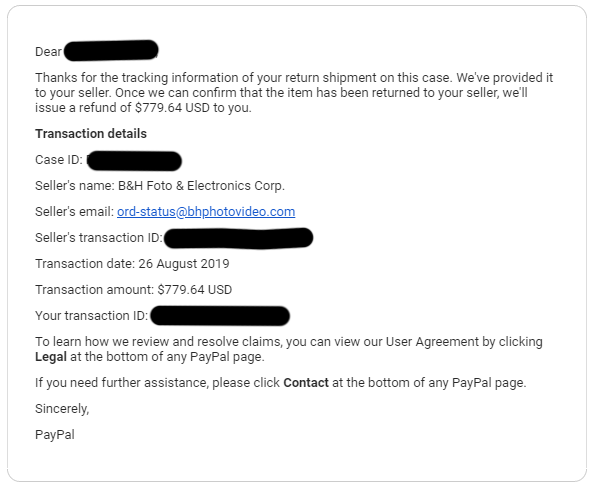Click the redacted Case ID value
Screen dimensions: 596x486
pyautogui.click(x=134, y=161)
